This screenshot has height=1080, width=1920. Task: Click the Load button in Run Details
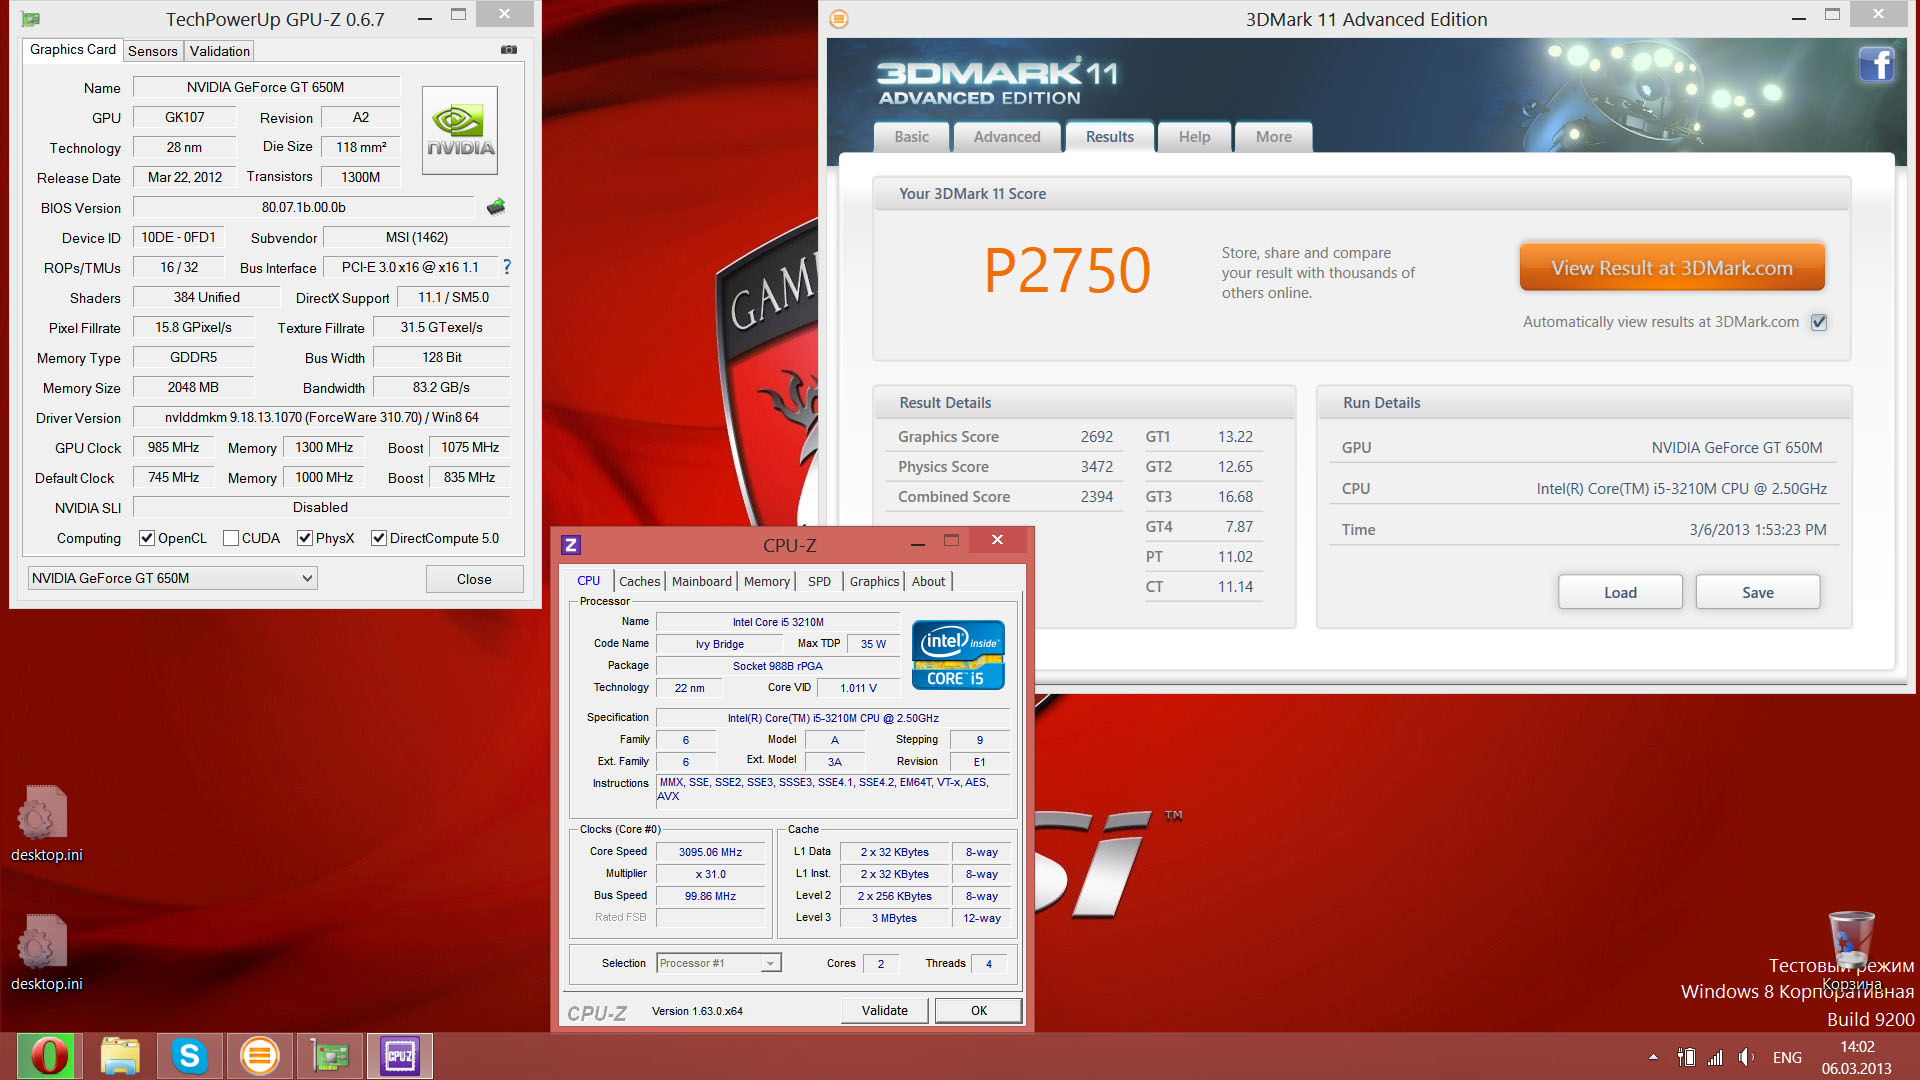pos(1620,592)
